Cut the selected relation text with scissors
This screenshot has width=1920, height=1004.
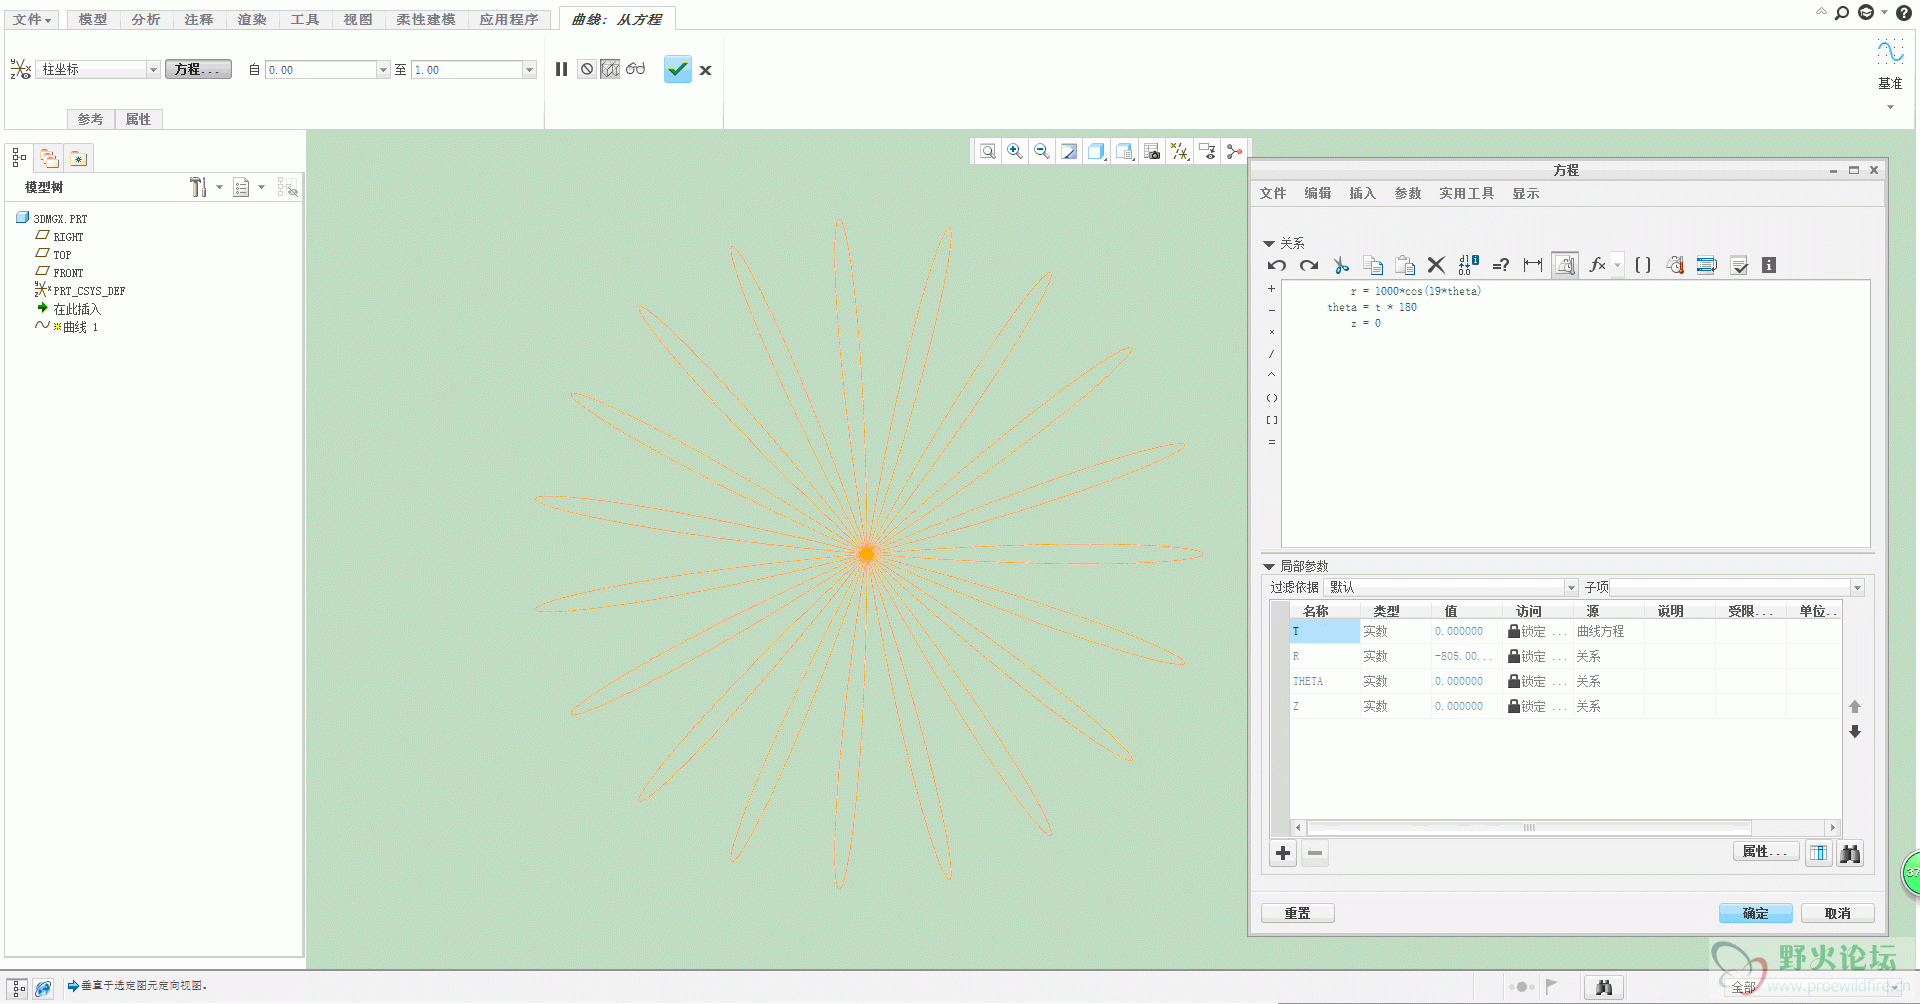pos(1341,265)
